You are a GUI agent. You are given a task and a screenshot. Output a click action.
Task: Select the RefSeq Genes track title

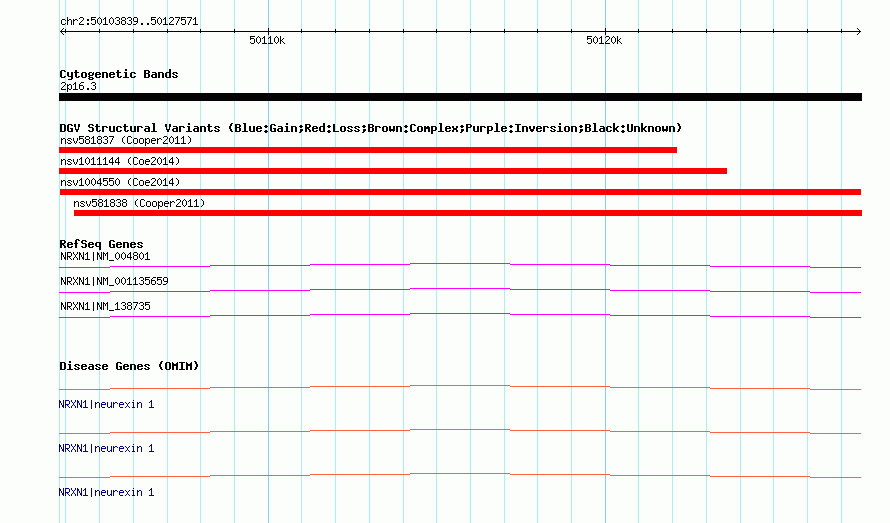pos(101,244)
